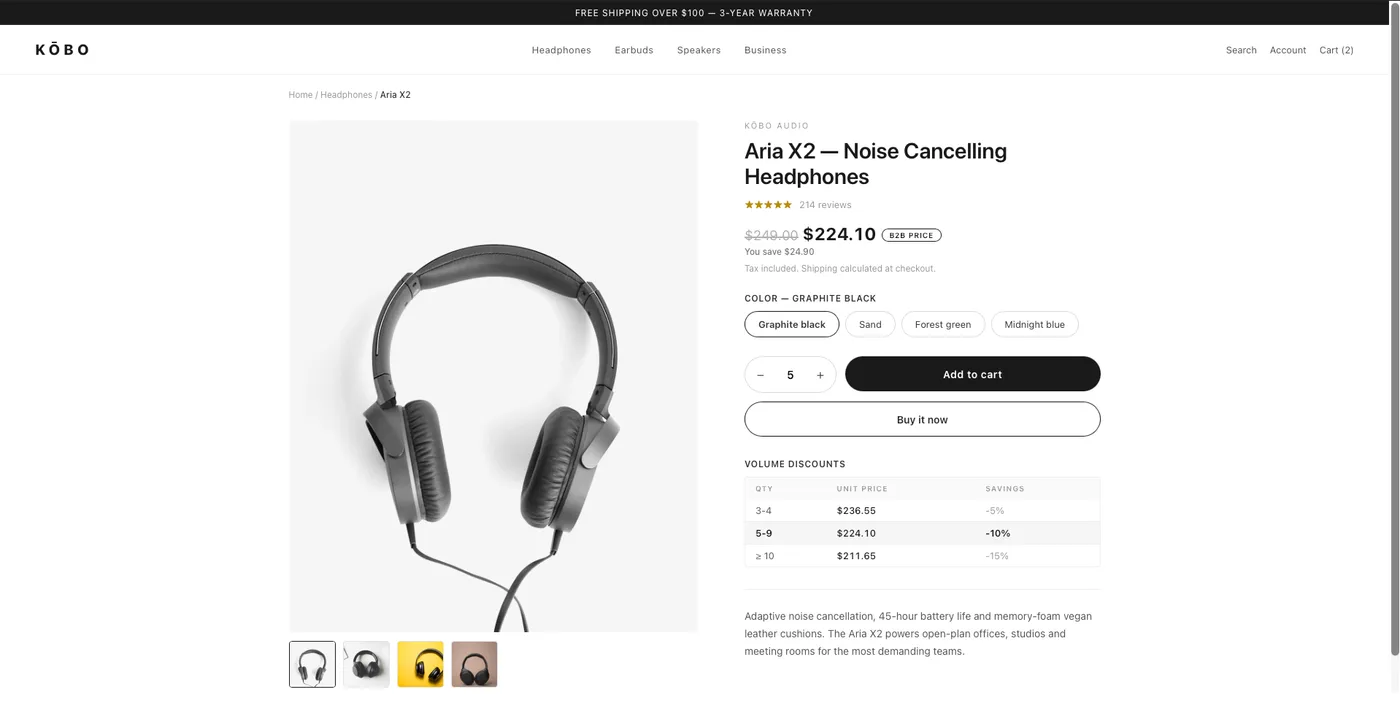Select the Midnight blue color option

pyautogui.click(x=1034, y=324)
